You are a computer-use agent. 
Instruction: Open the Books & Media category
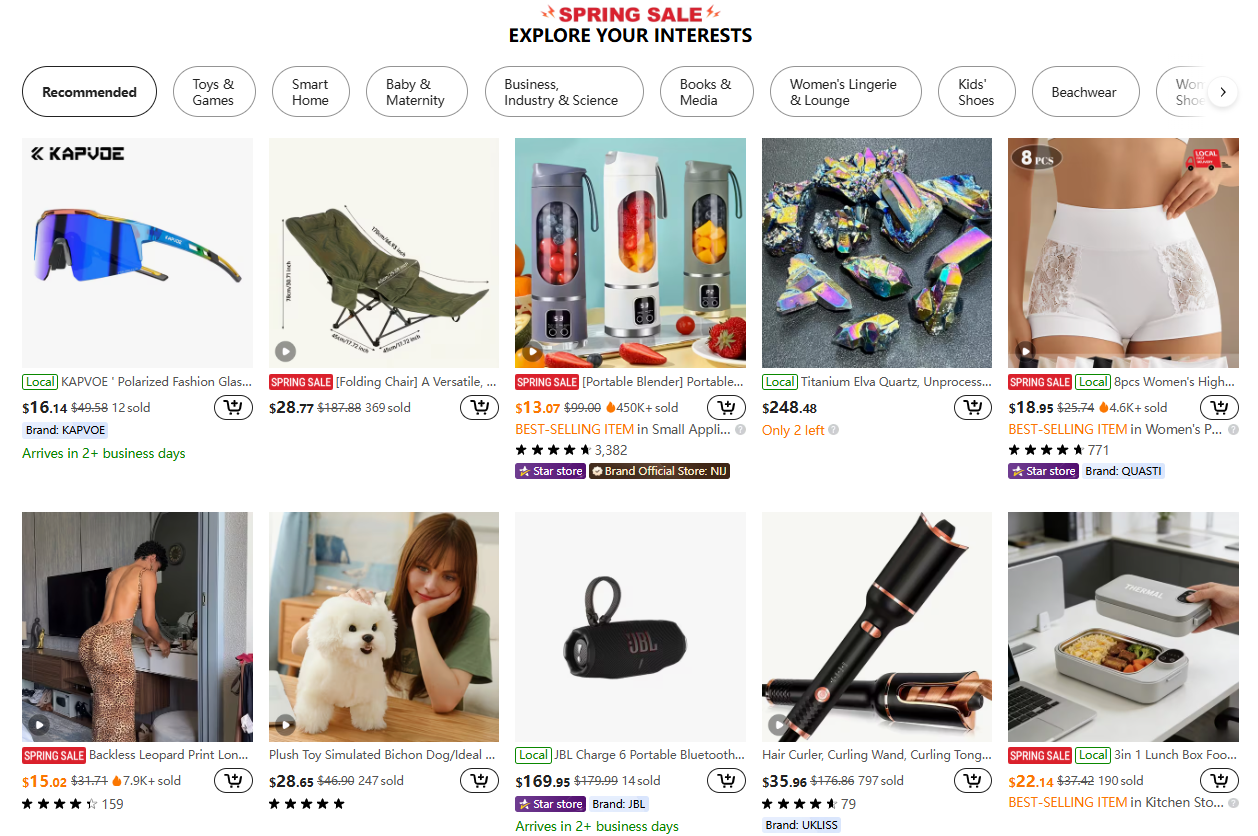point(706,91)
